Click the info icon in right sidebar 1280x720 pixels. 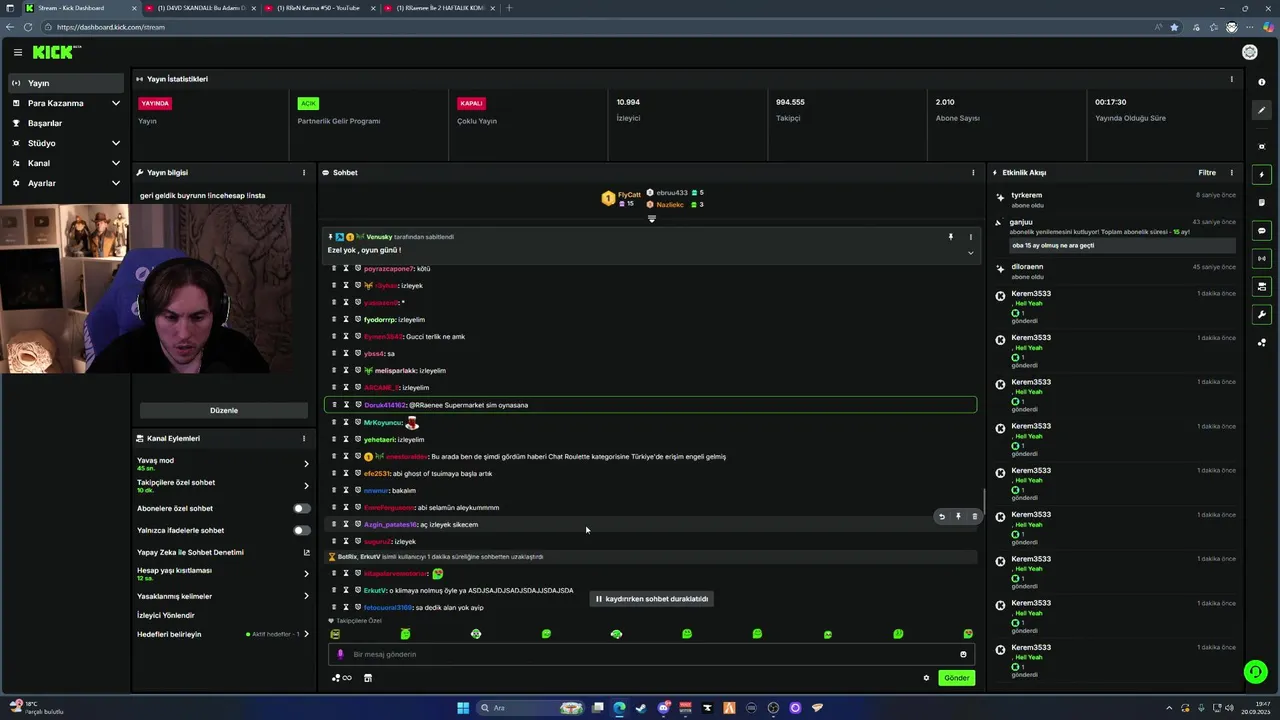tap(1262, 82)
